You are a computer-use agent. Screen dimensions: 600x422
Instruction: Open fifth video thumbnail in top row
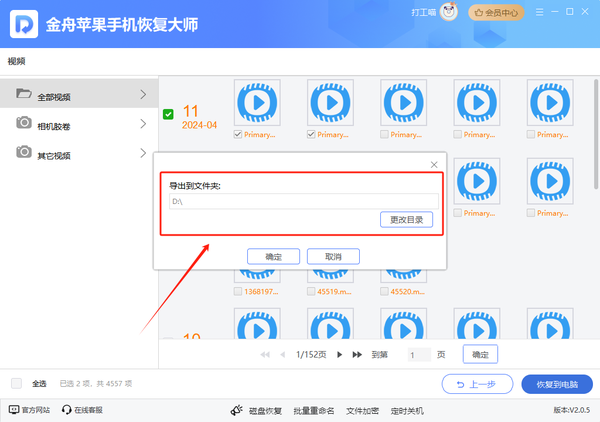pos(550,103)
